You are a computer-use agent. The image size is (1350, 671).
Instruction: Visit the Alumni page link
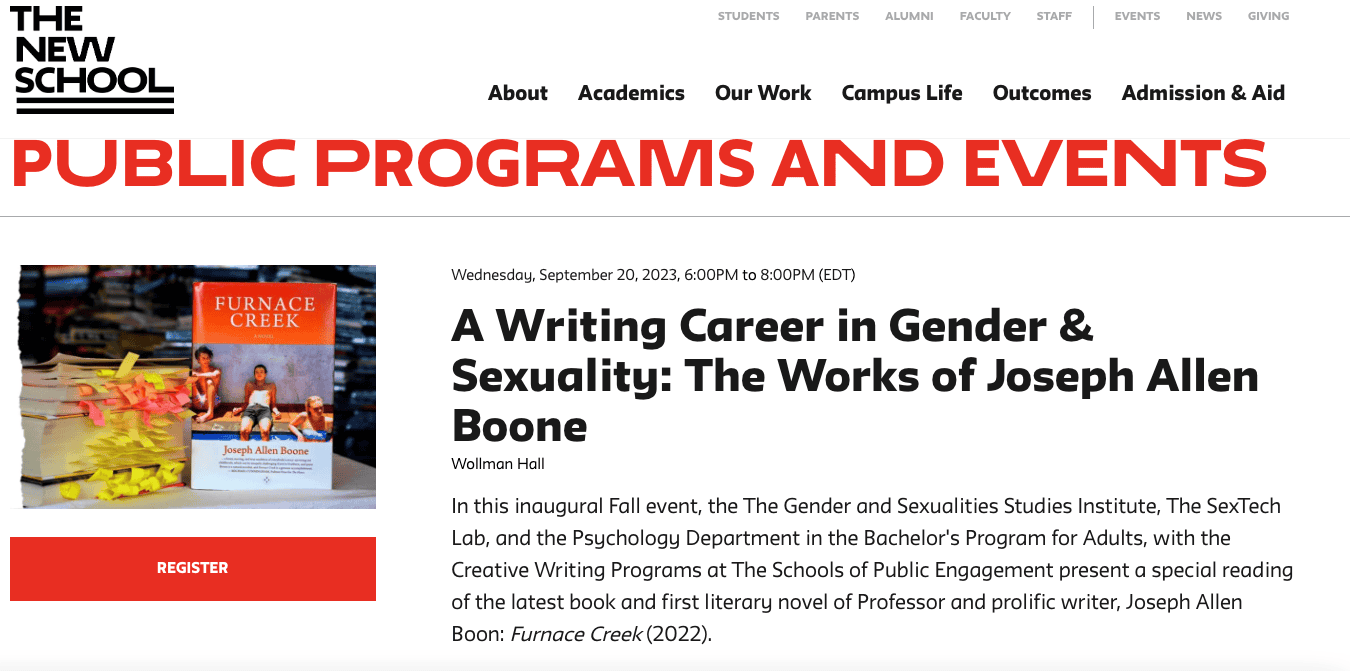click(x=909, y=16)
